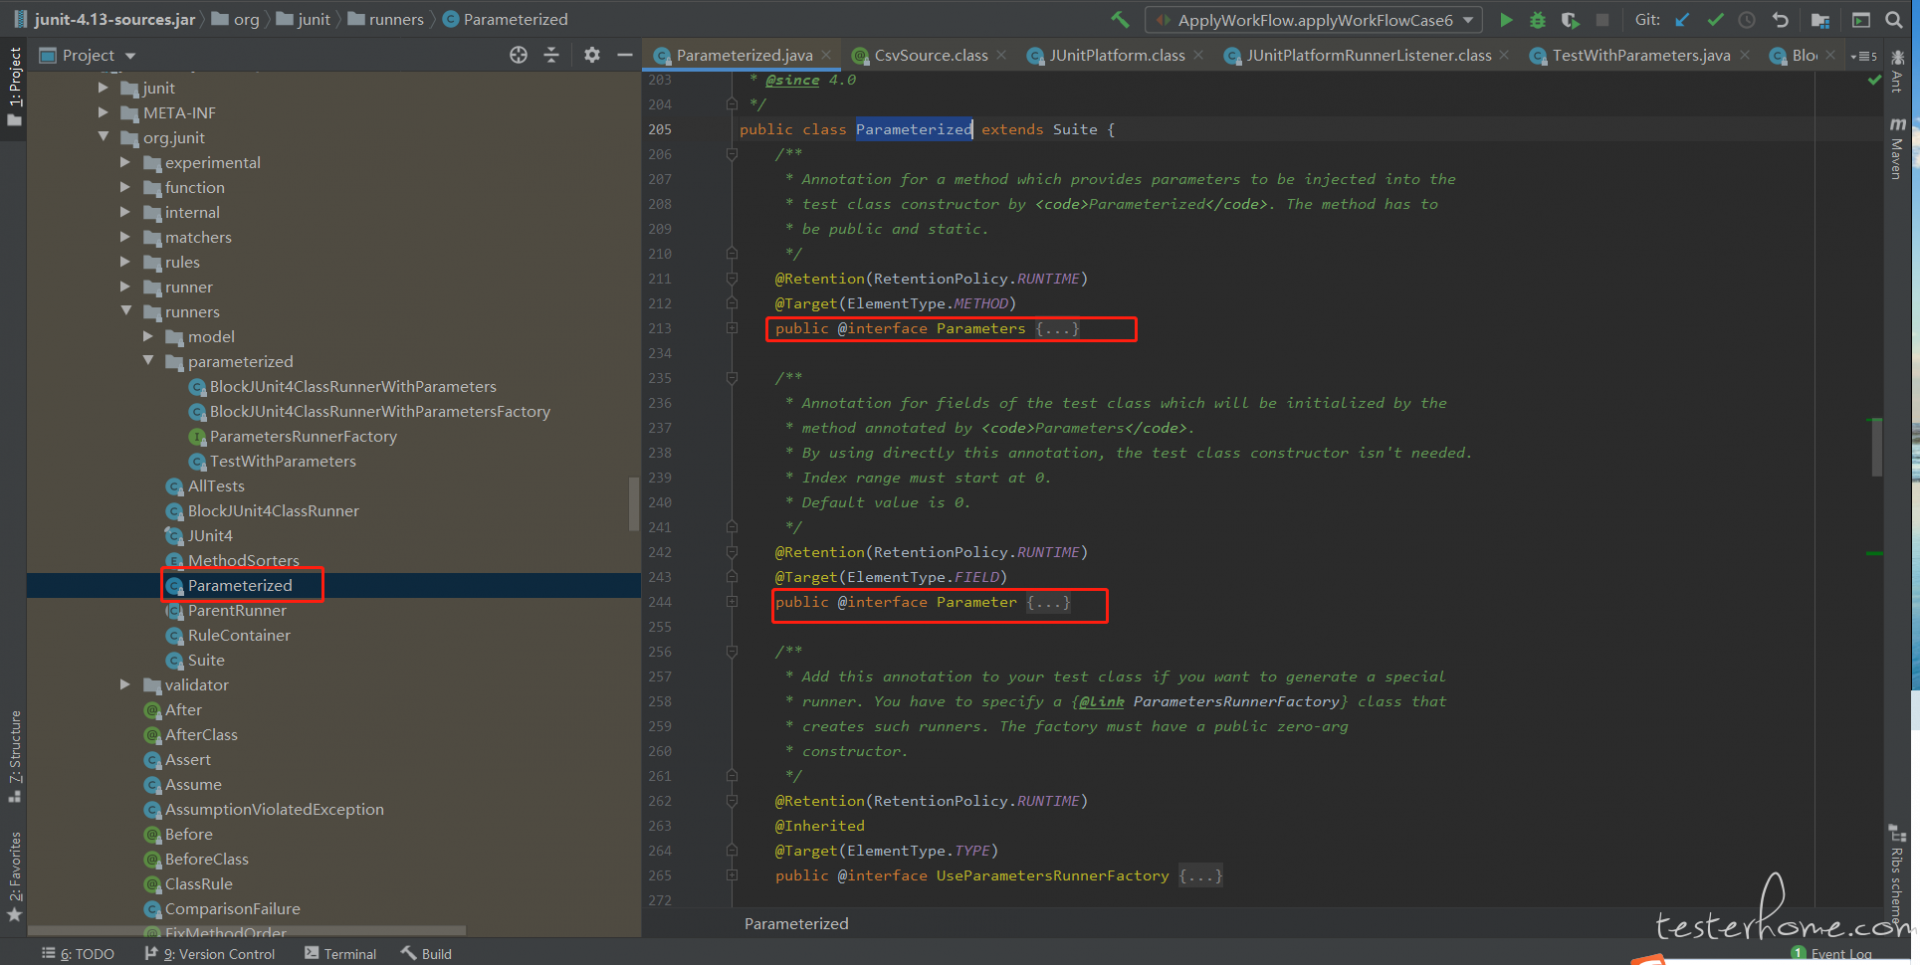The image size is (1920, 965).
Task: Expand the experimental package
Action: [x=125, y=162]
